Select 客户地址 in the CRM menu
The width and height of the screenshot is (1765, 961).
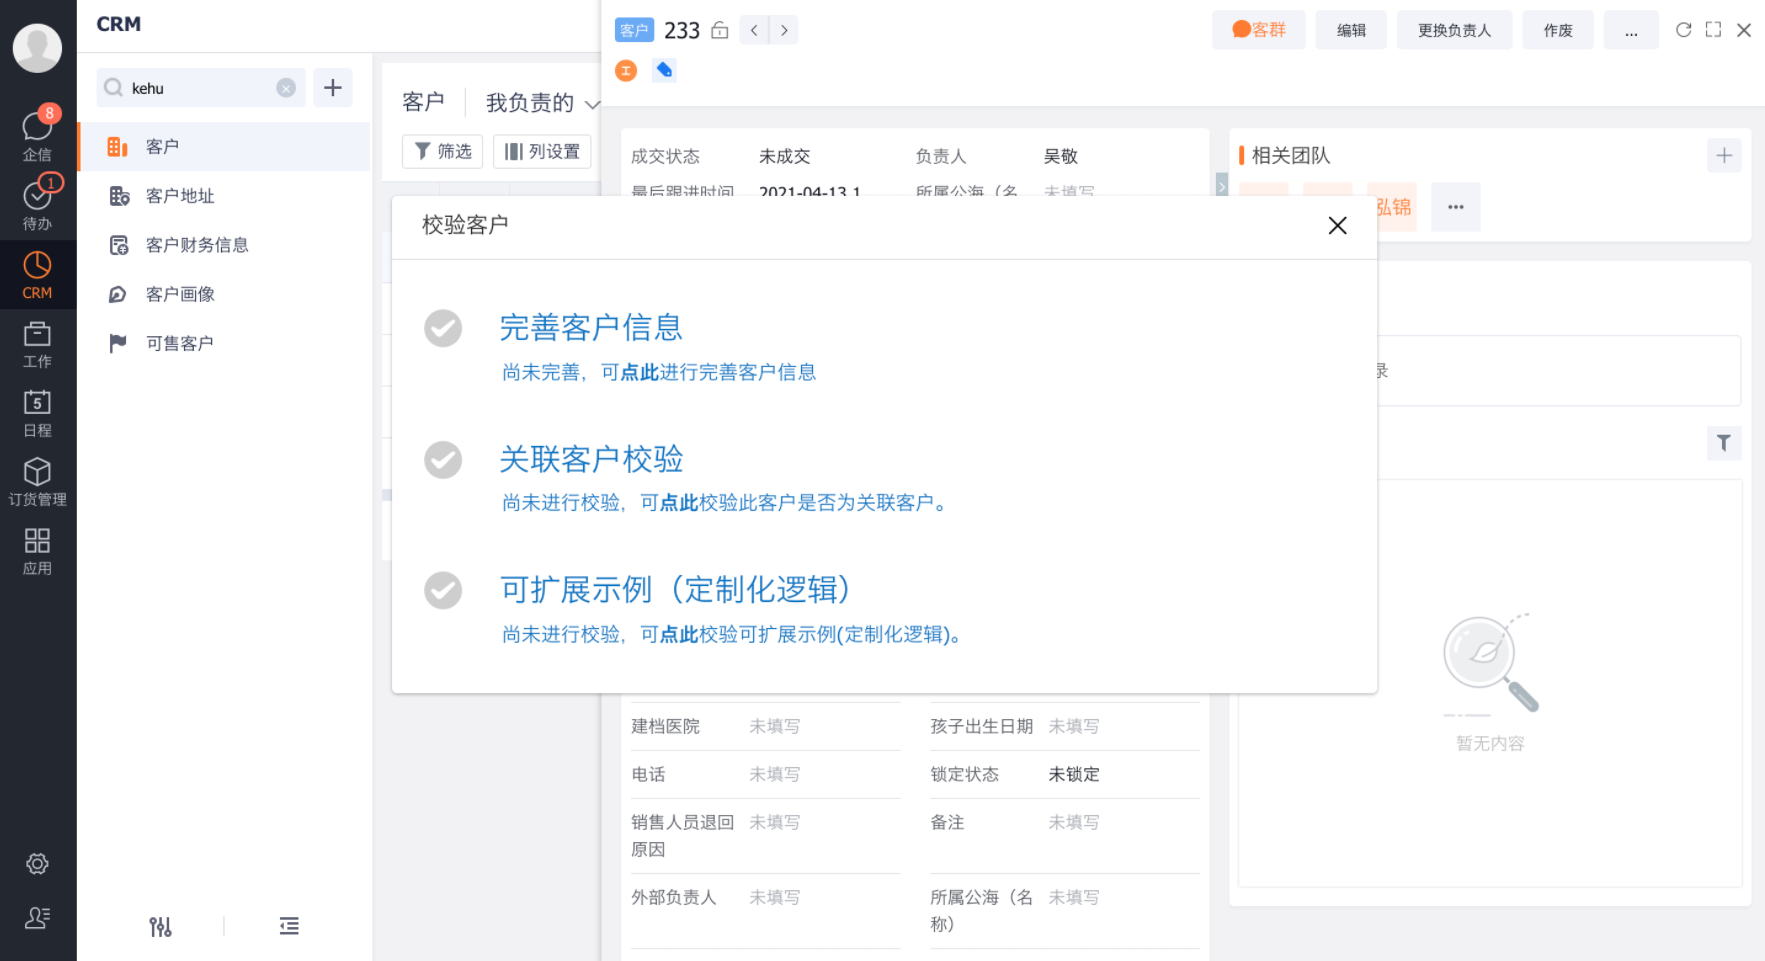tap(224, 196)
